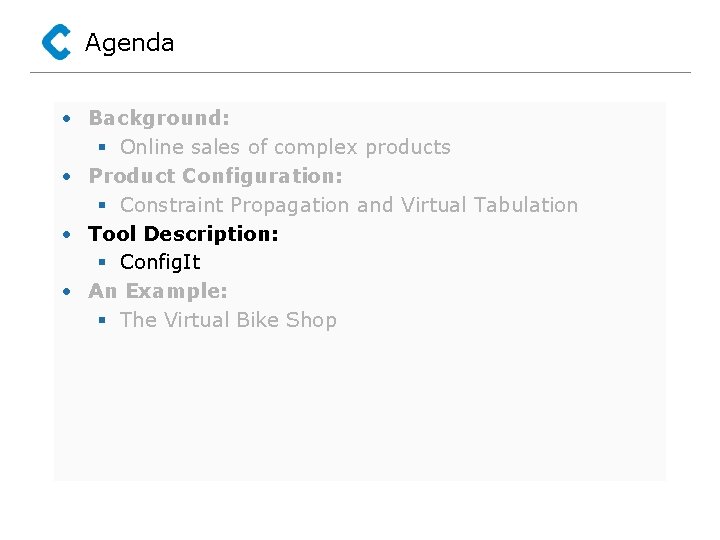Image resolution: width=720 pixels, height=540 pixels.
Task: Click the bullet beside An Example:
Action: 67,292
